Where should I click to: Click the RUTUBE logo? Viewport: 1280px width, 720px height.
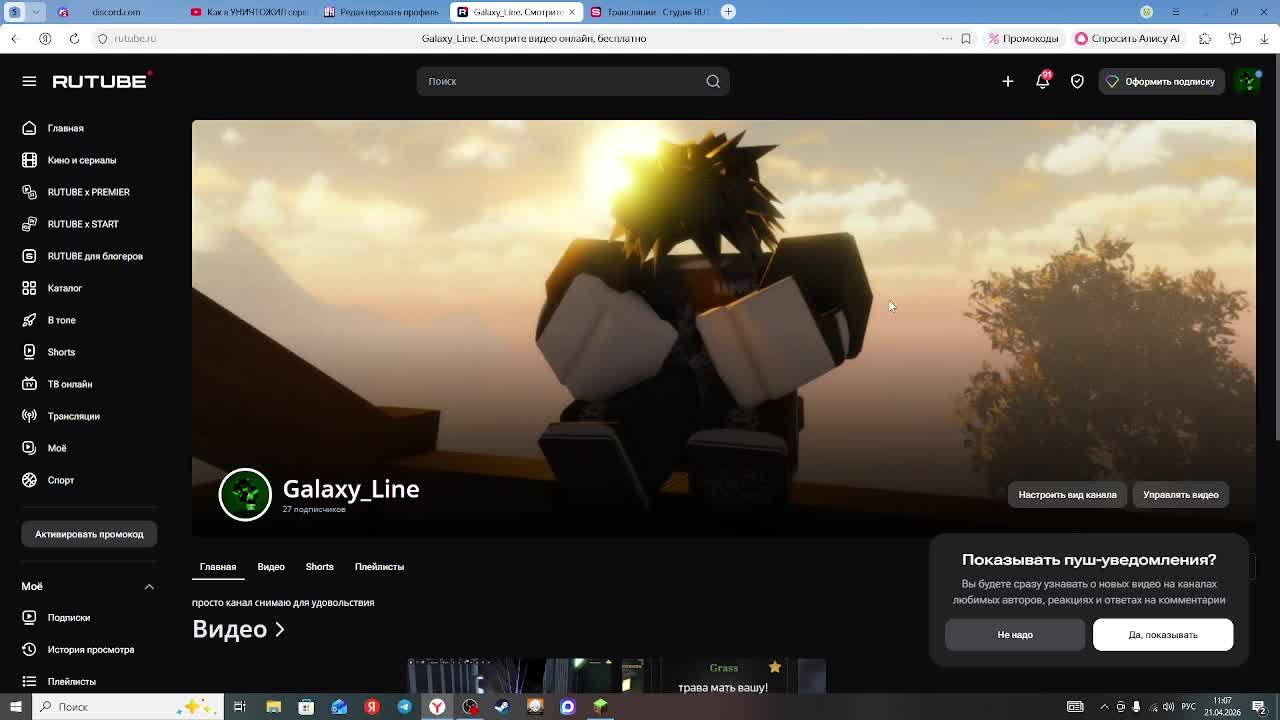click(101, 80)
